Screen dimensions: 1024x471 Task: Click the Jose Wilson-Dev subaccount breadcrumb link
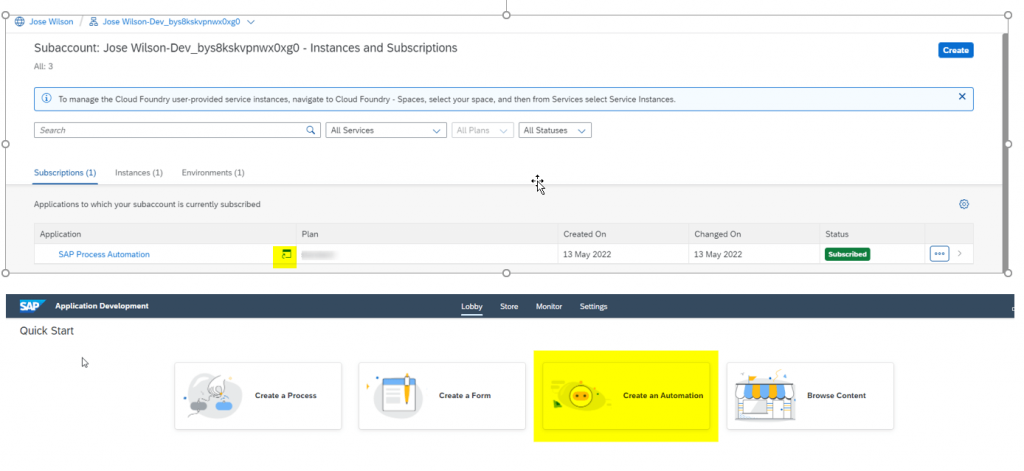pos(172,22)
